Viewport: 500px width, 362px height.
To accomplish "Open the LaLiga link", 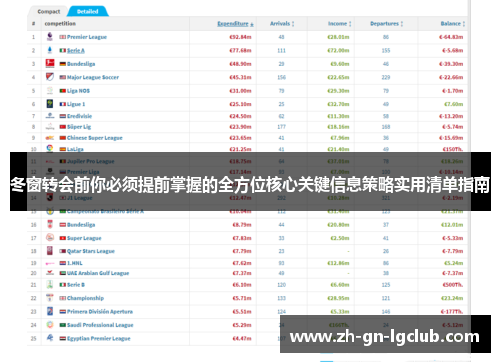I will [x=75, y=149].
